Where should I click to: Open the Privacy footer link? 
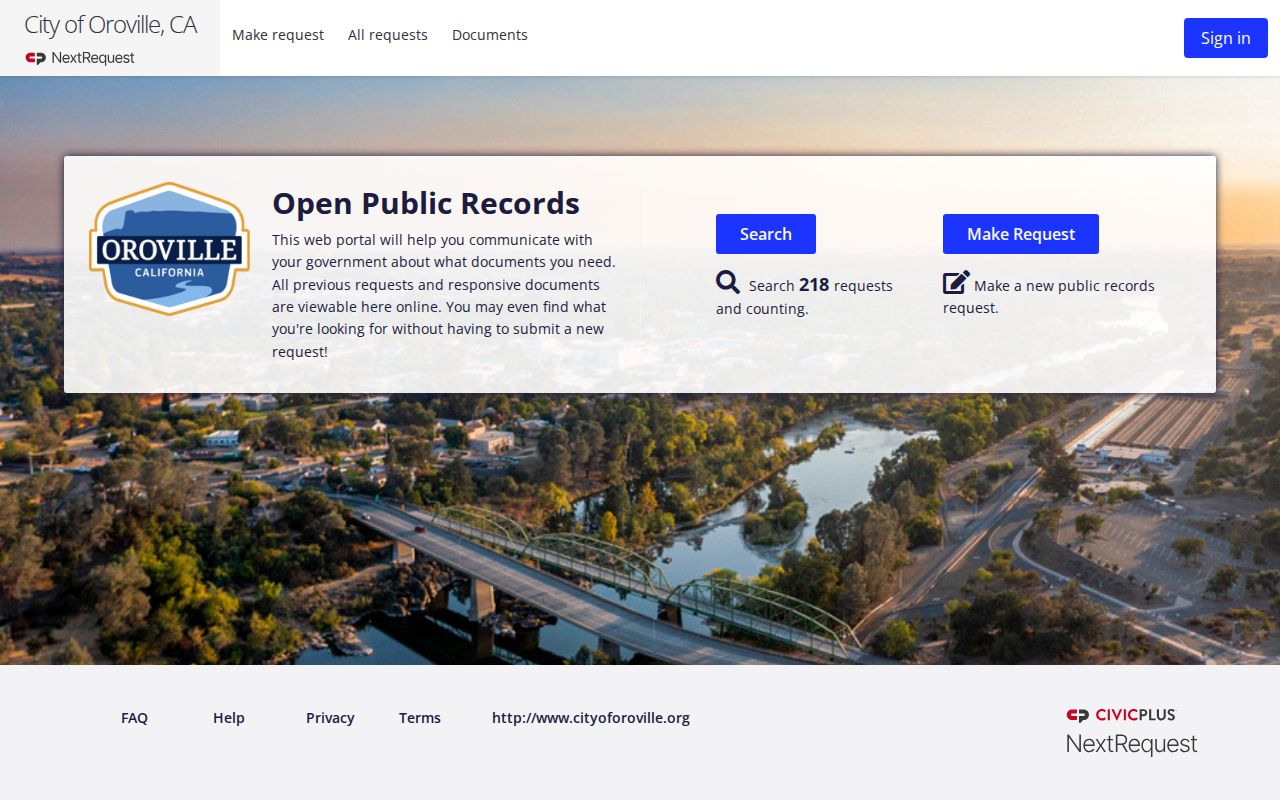coord(330,718)
